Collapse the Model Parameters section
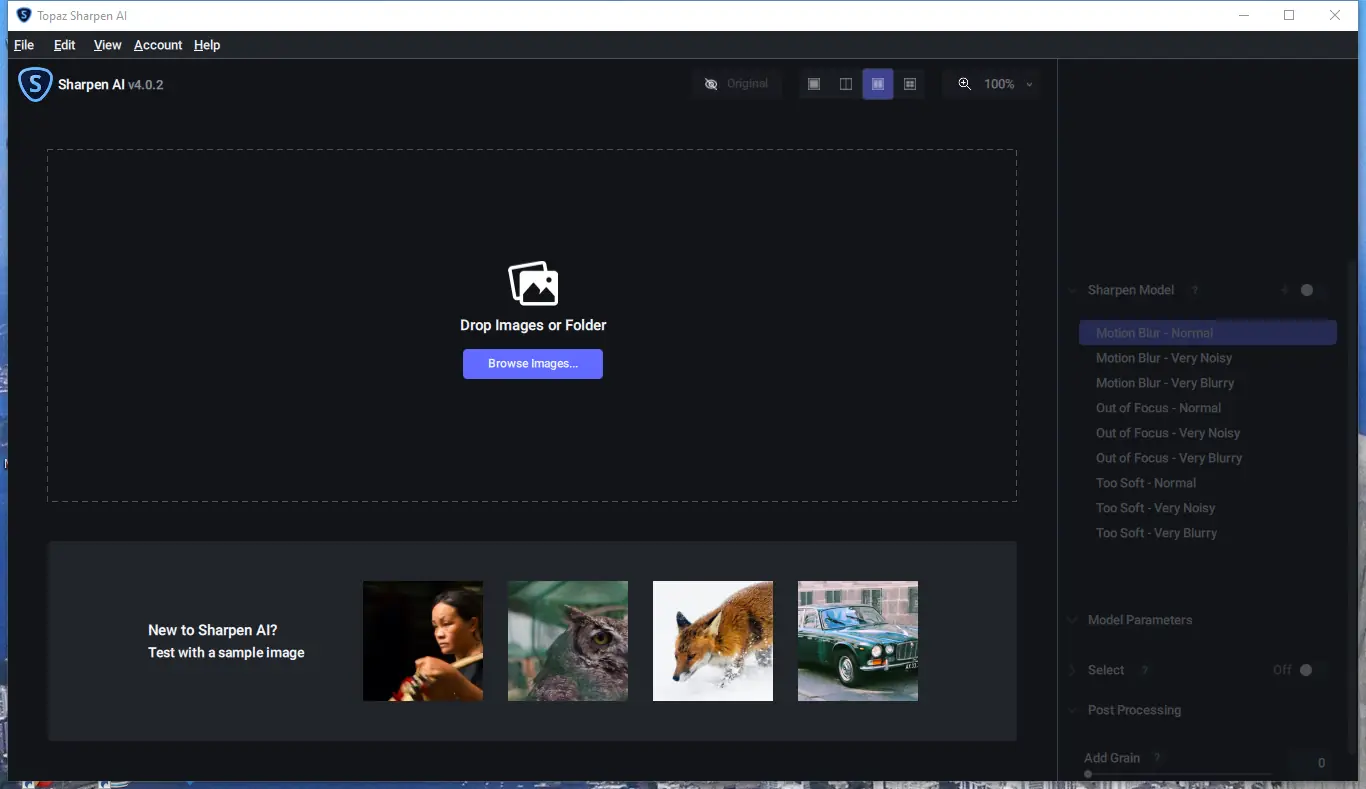Screen dimensions: 1366x789 tap(1074, 621)
